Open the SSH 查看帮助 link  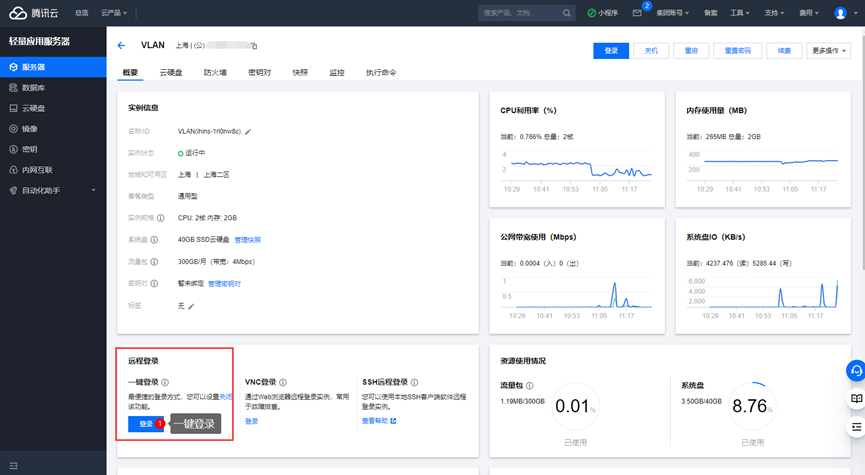[x=379, y=421]
